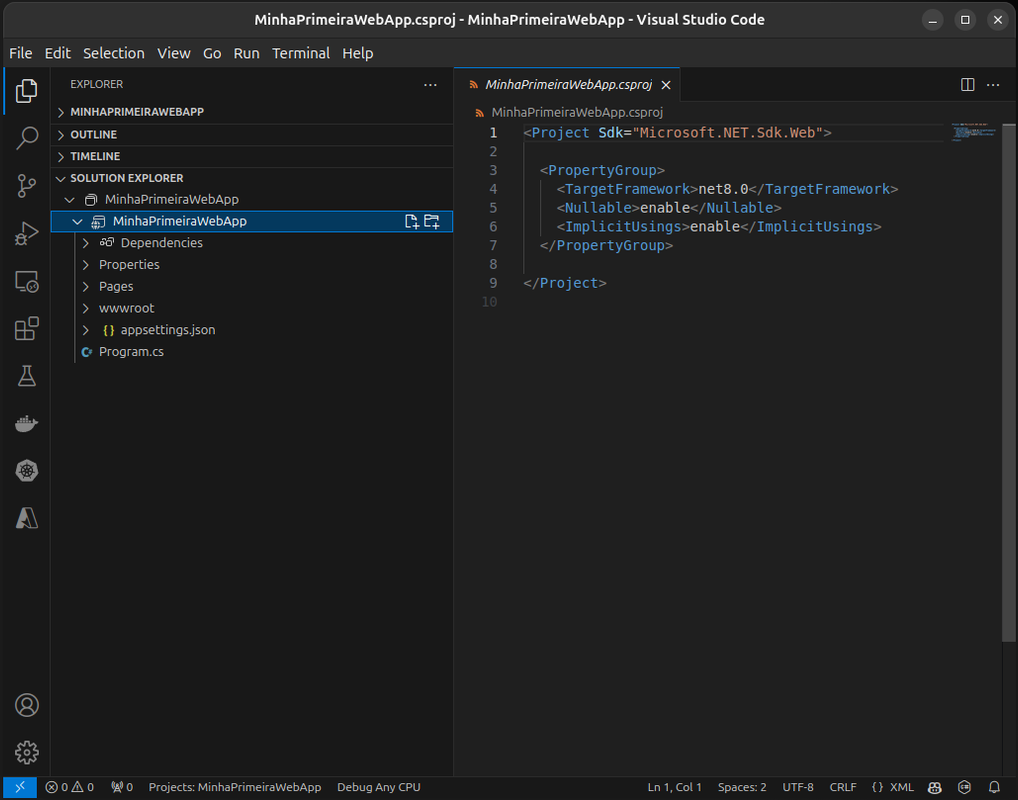Image resolution: width=1018 pixels, height=800 pixels.
Task: Open the Run menu
Action: 246,53
